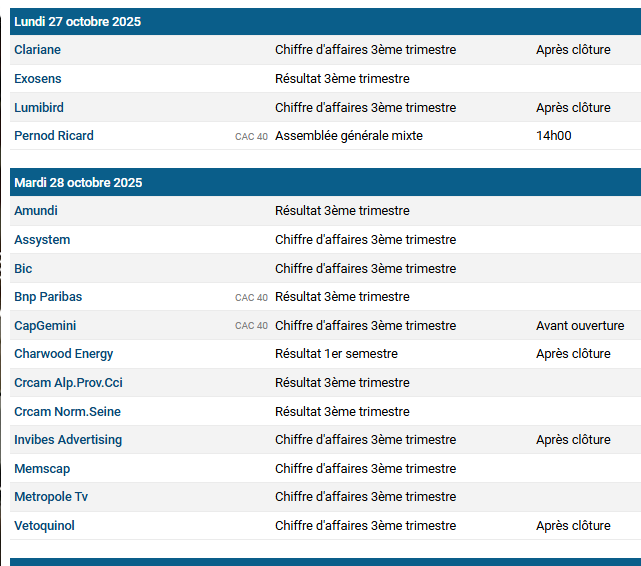Open the Exosens company link
The width and height of the screenshot is (641, 566).
click(x=38, y=78)
